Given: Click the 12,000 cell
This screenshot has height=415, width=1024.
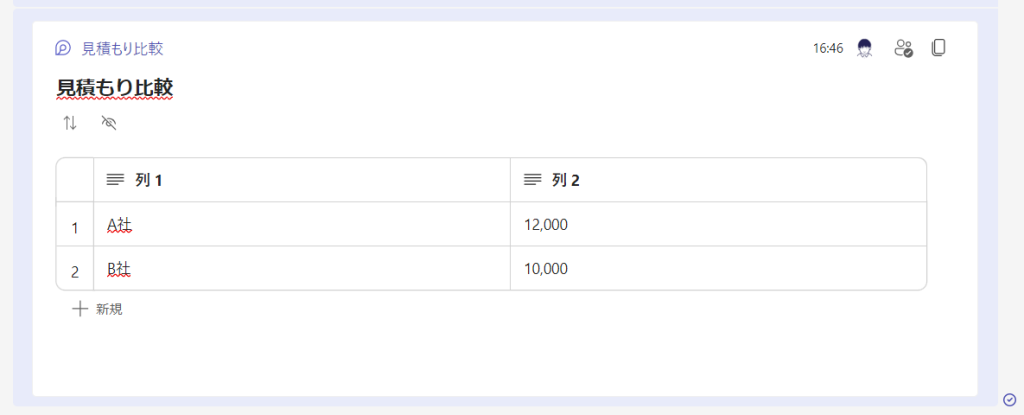Looking at the screenshot, I should 716,225.
